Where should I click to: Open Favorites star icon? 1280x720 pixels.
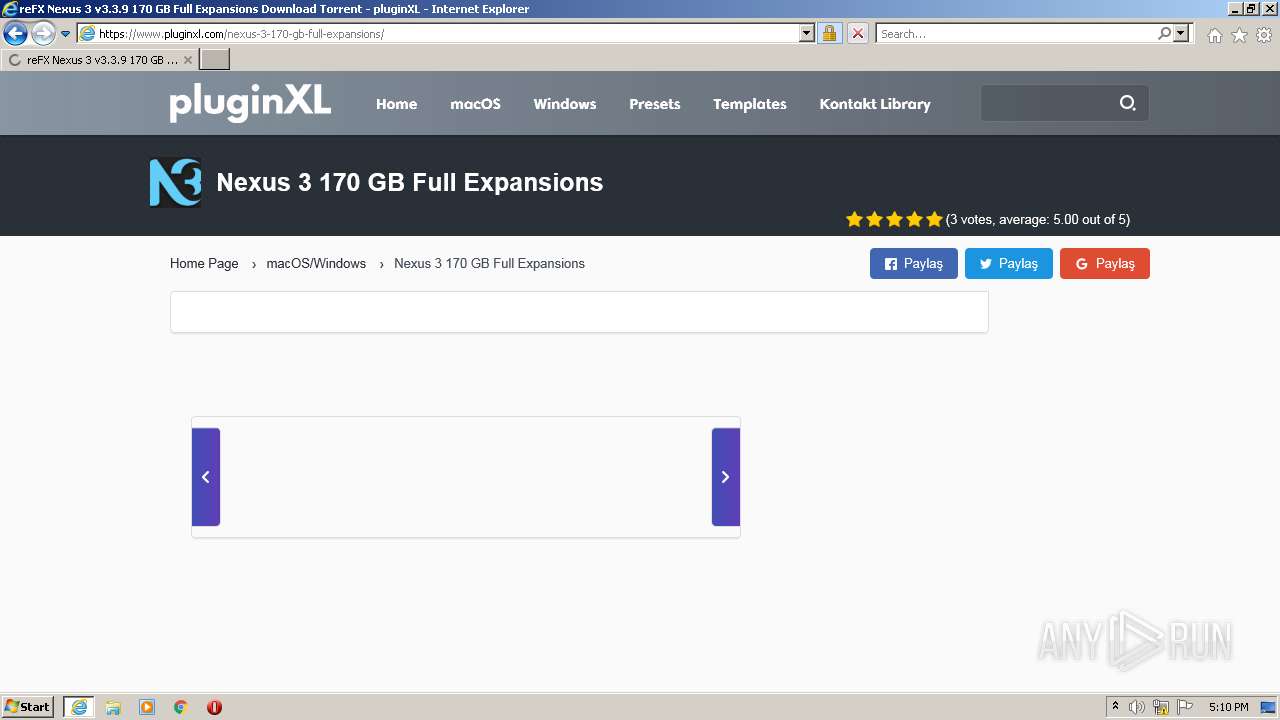click(x=1239, y=35)
